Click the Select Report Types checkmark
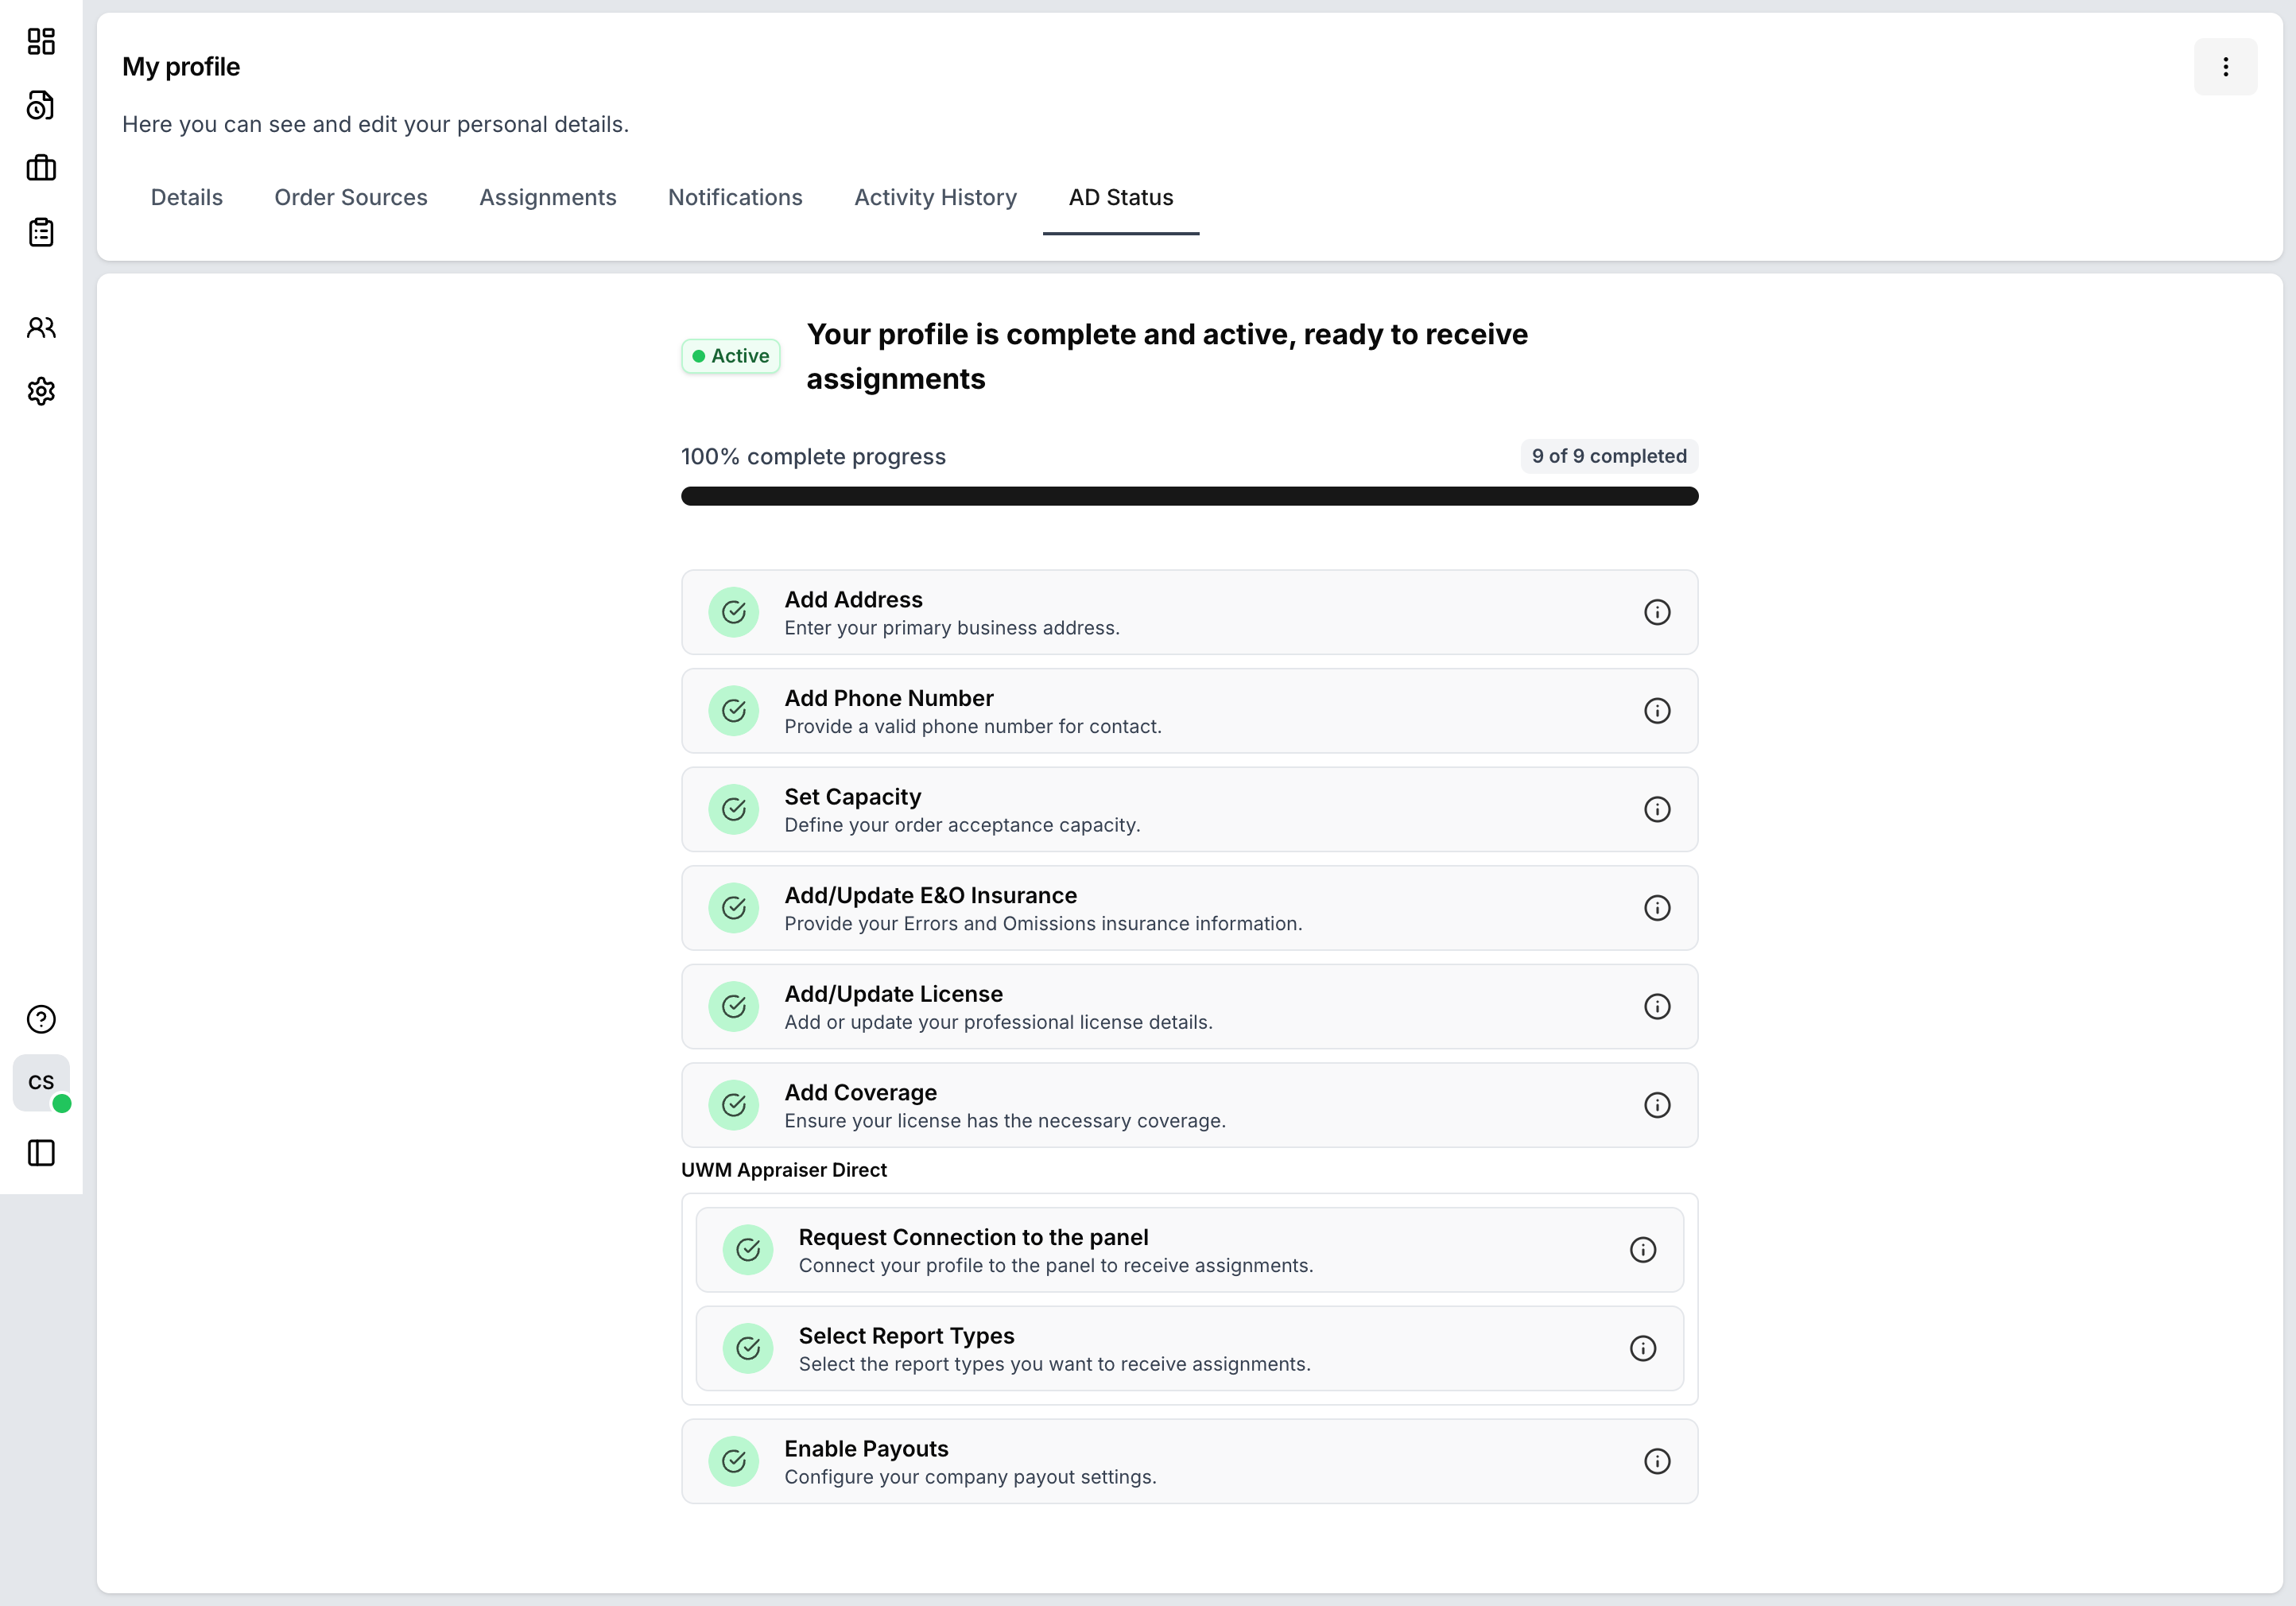Screen dimensions: 2296x1606 748,1348
